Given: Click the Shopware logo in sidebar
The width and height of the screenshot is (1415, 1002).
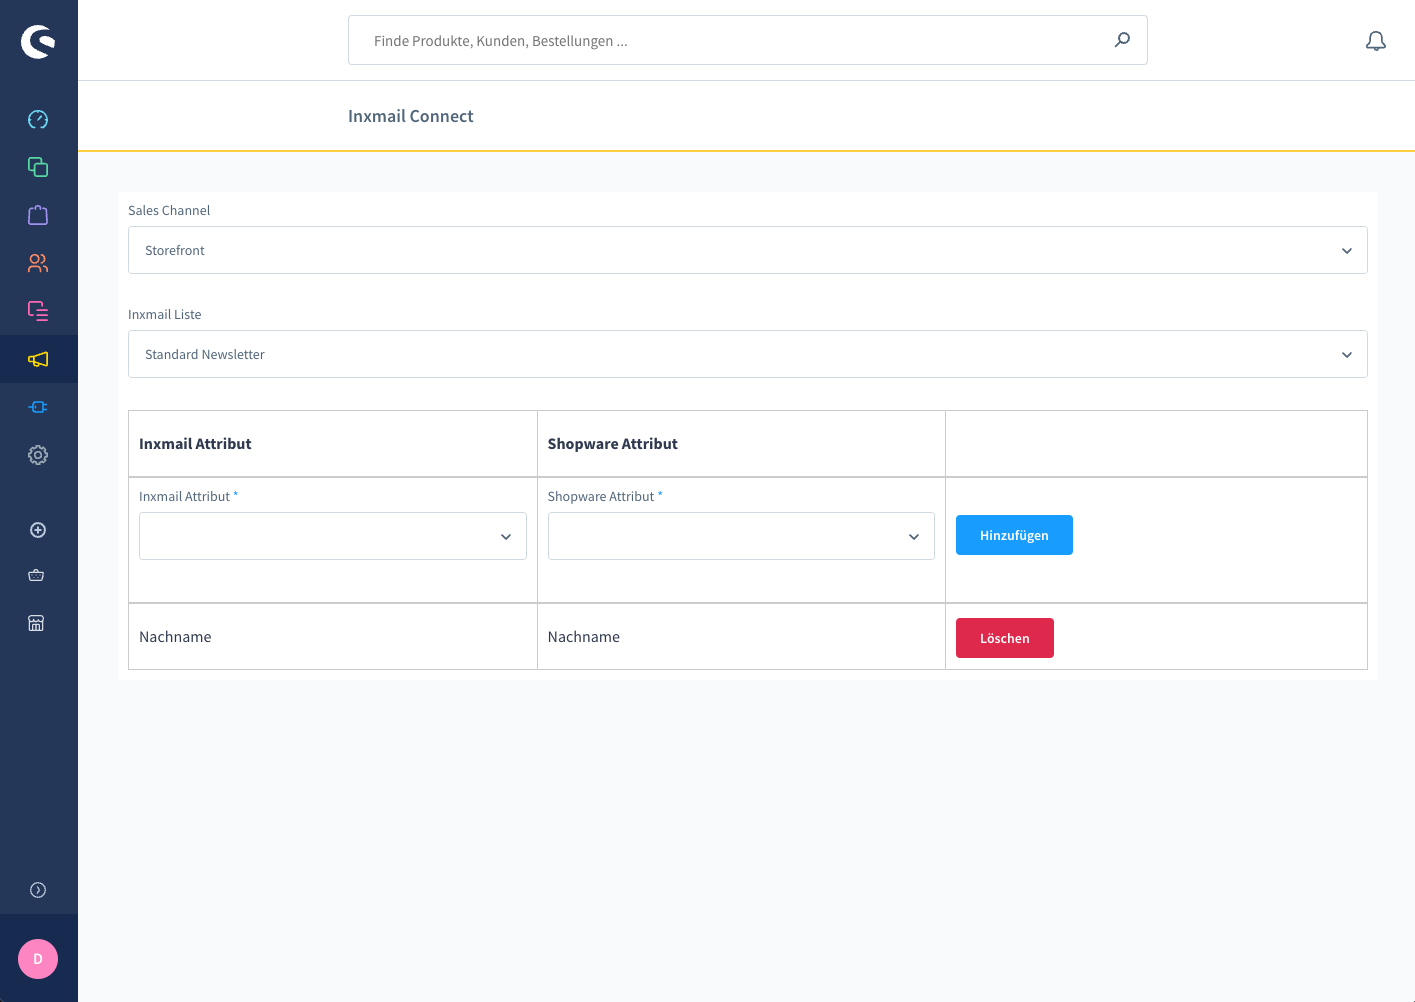Looking at the screenshot, I should [x=38, y=41].
